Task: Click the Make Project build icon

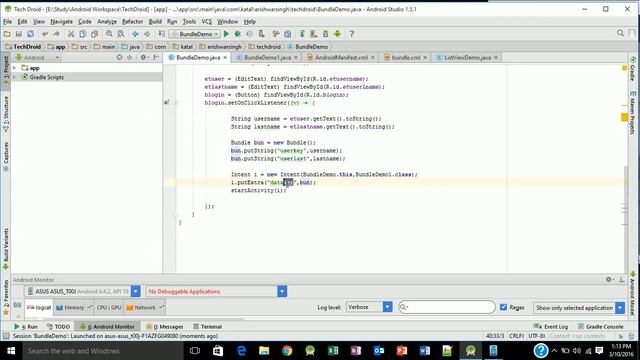Action: pos(162,34)
